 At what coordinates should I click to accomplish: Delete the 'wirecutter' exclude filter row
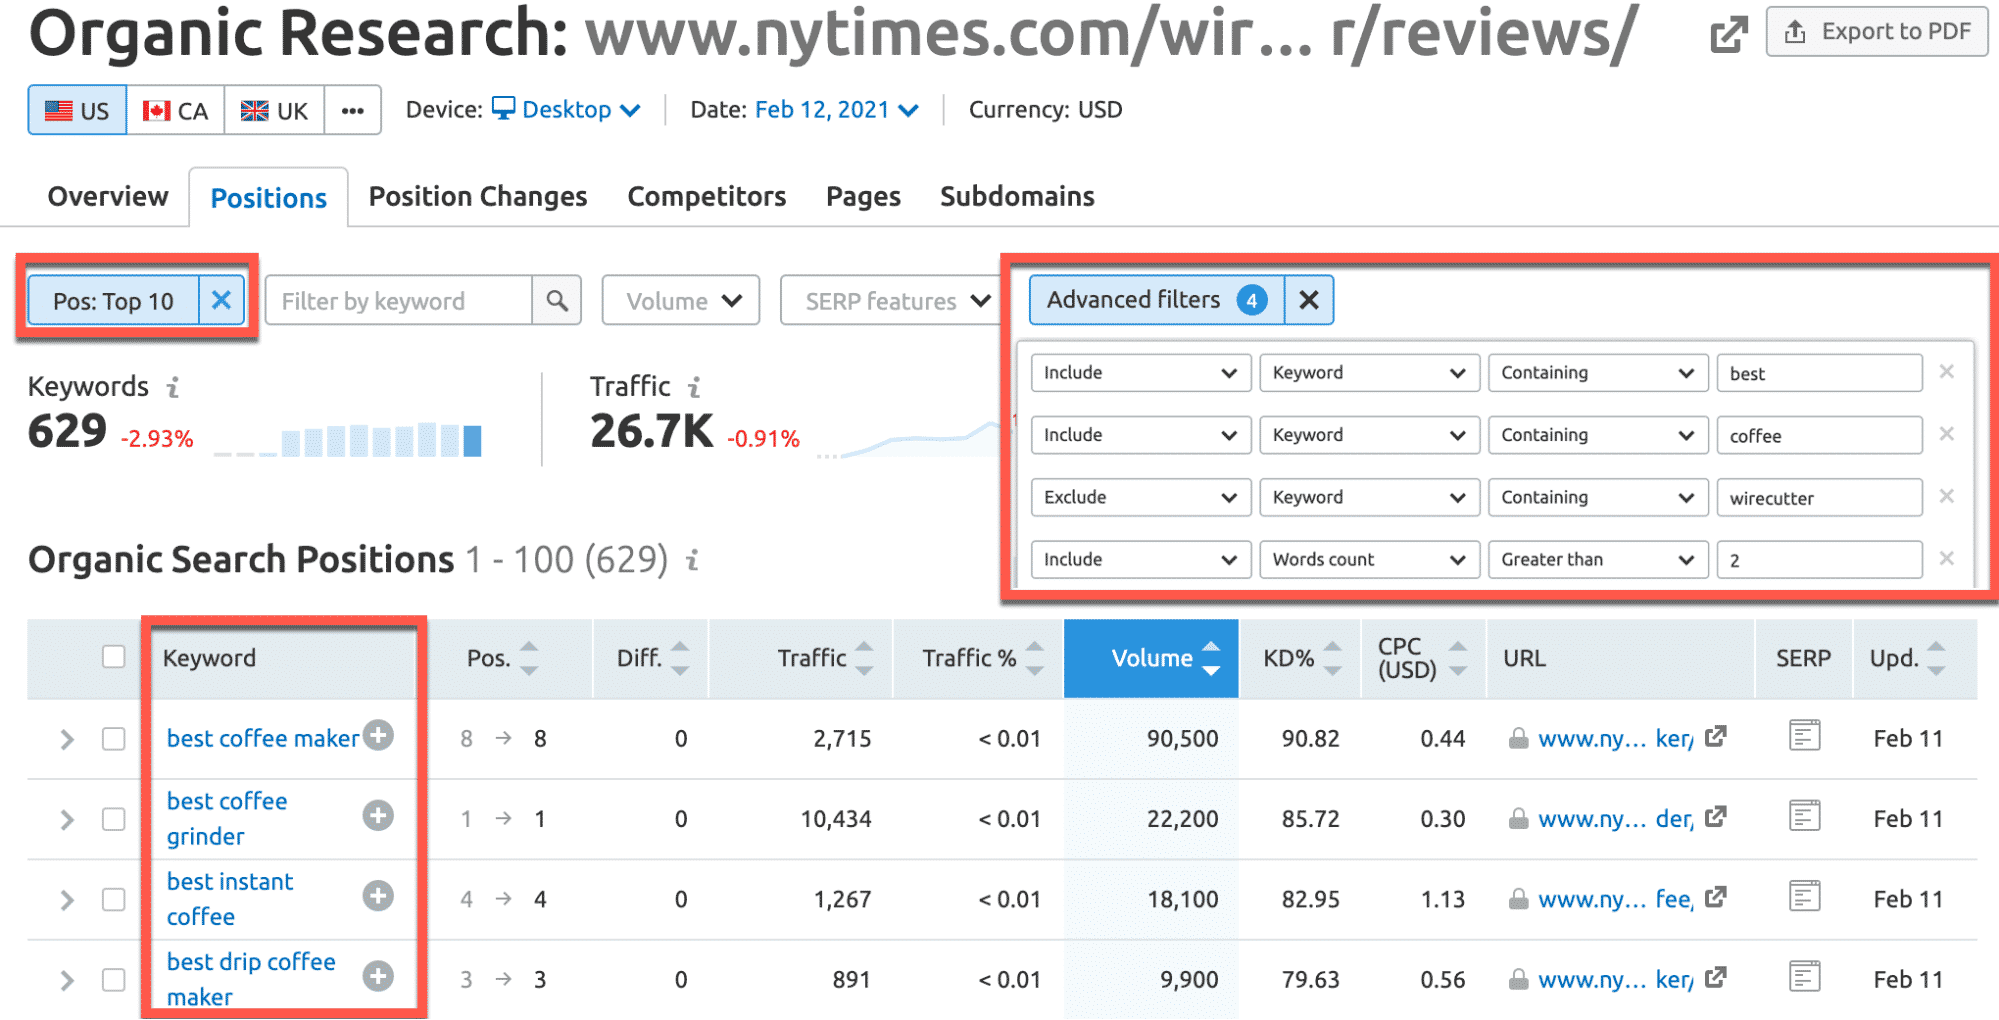(x=1946, y=497)
